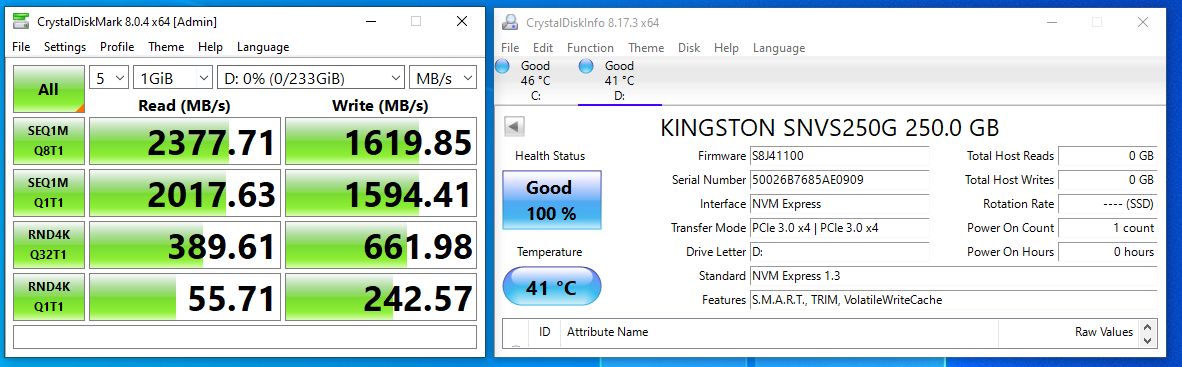Image resolution: width=1182 pixels, height=367 pixels.
Task: Click the RND4K Q1T1 write result 242.57
Action: click(x=381, y=297)
